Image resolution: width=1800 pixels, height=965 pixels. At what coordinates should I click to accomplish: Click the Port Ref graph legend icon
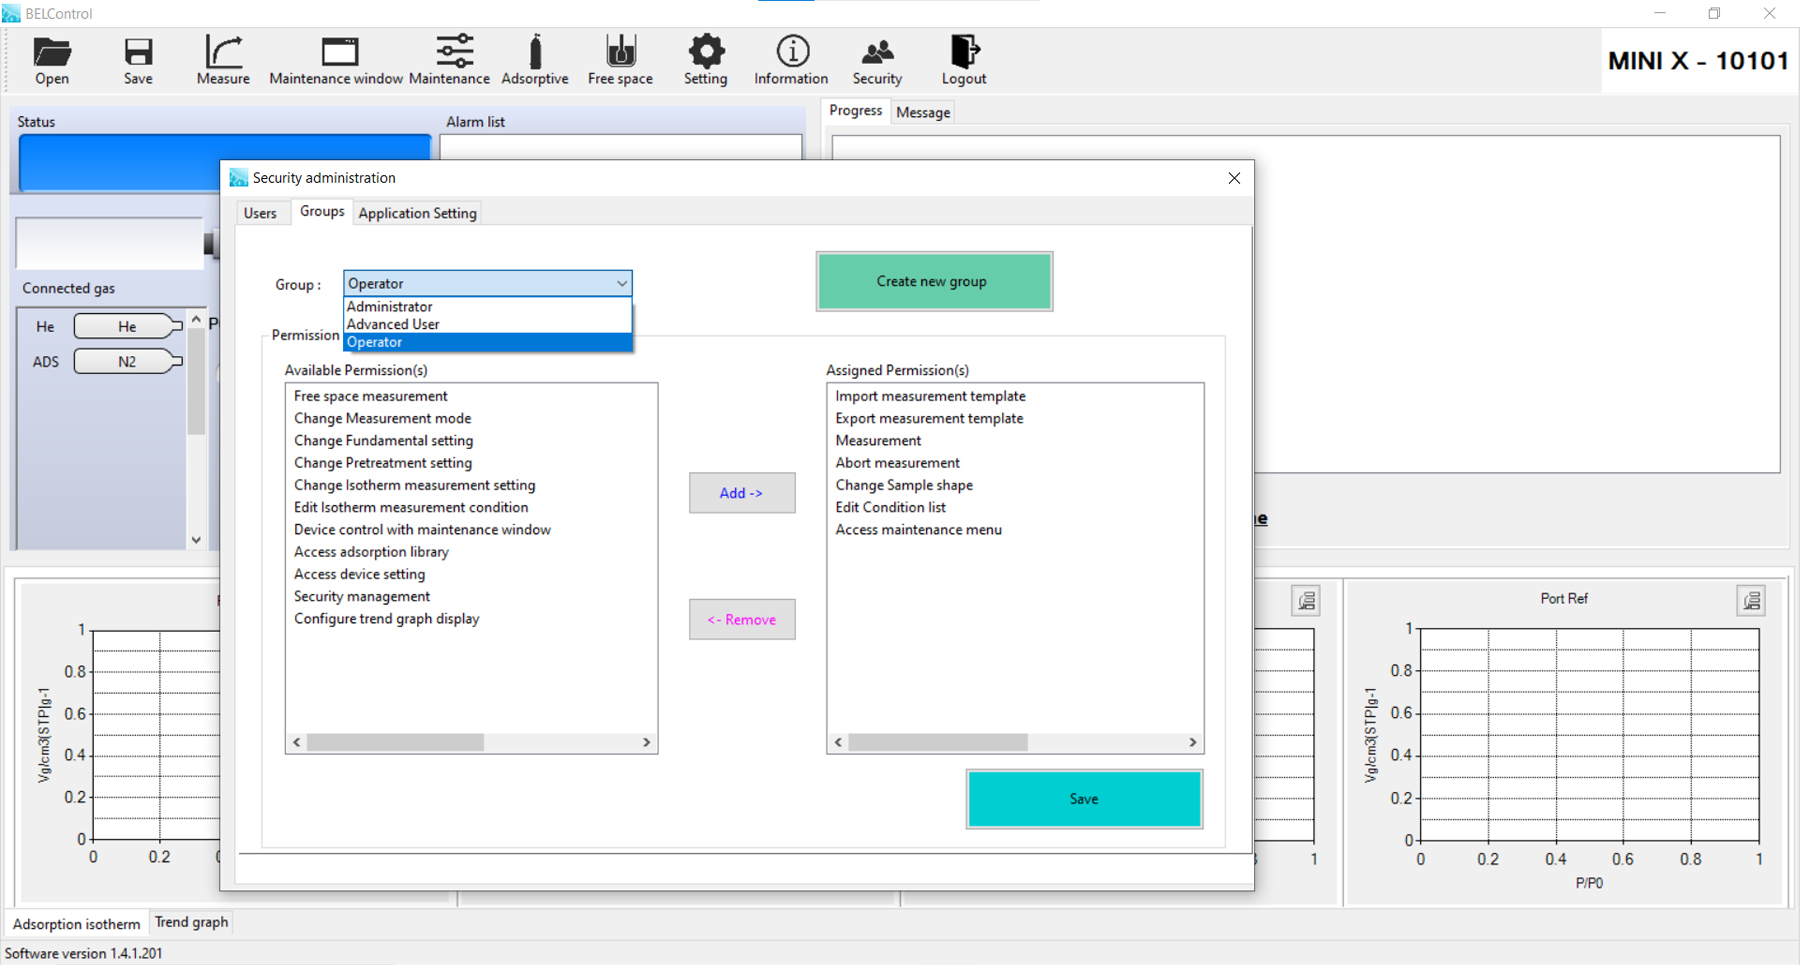1751,600
